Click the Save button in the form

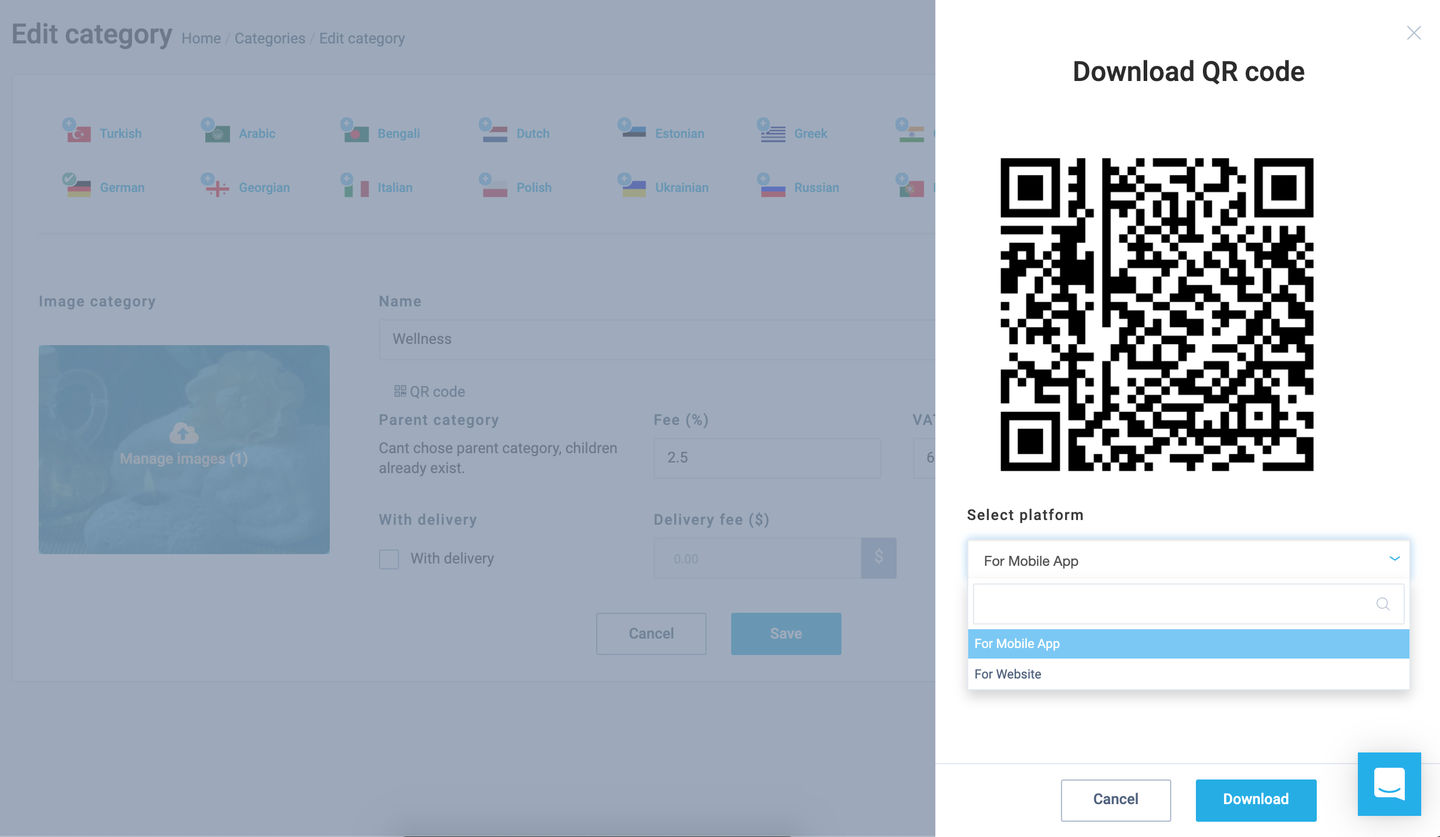pos(786,633)
